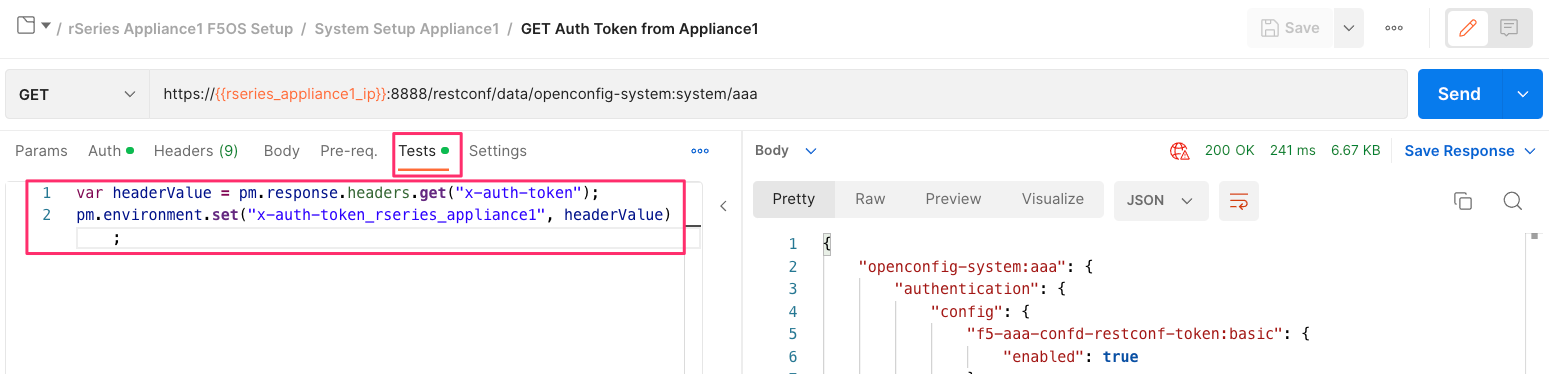Click the wrap lines icon in response toolbar
This screenshot has height=374, width=1549.
[1239, 200]
